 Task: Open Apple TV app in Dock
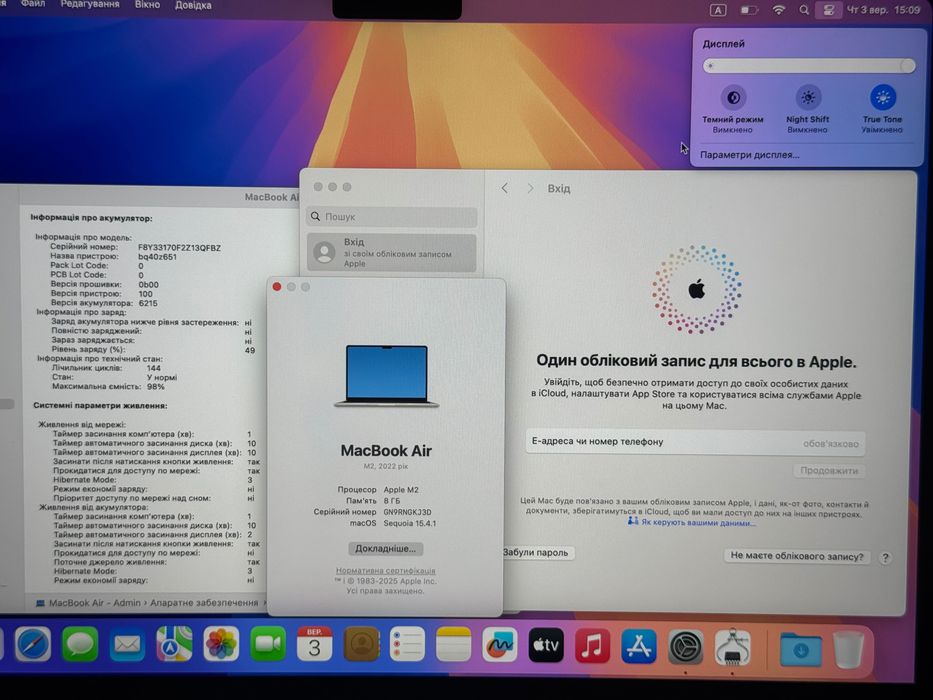pyautogui.click(x=546, y=646)
